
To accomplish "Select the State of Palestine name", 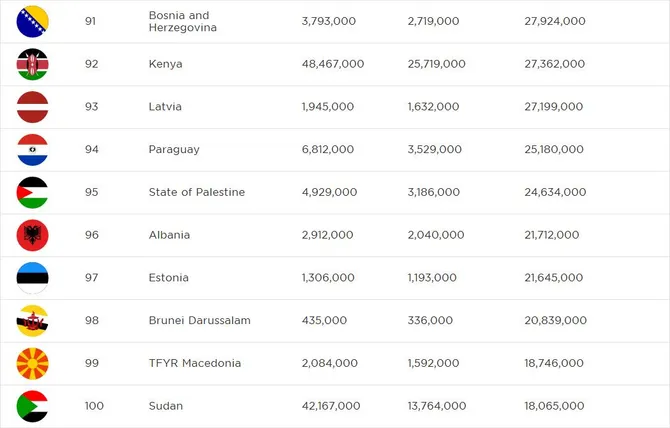I will 197,192.
